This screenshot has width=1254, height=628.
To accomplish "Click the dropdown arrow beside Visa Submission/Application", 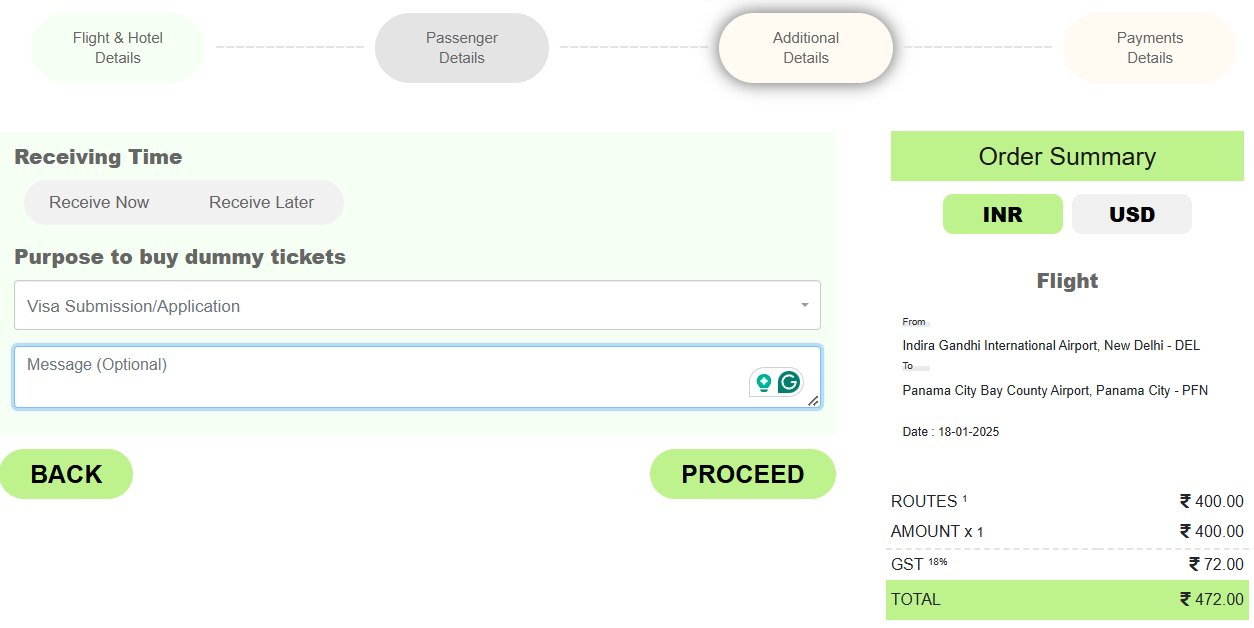I will point(804,305).
